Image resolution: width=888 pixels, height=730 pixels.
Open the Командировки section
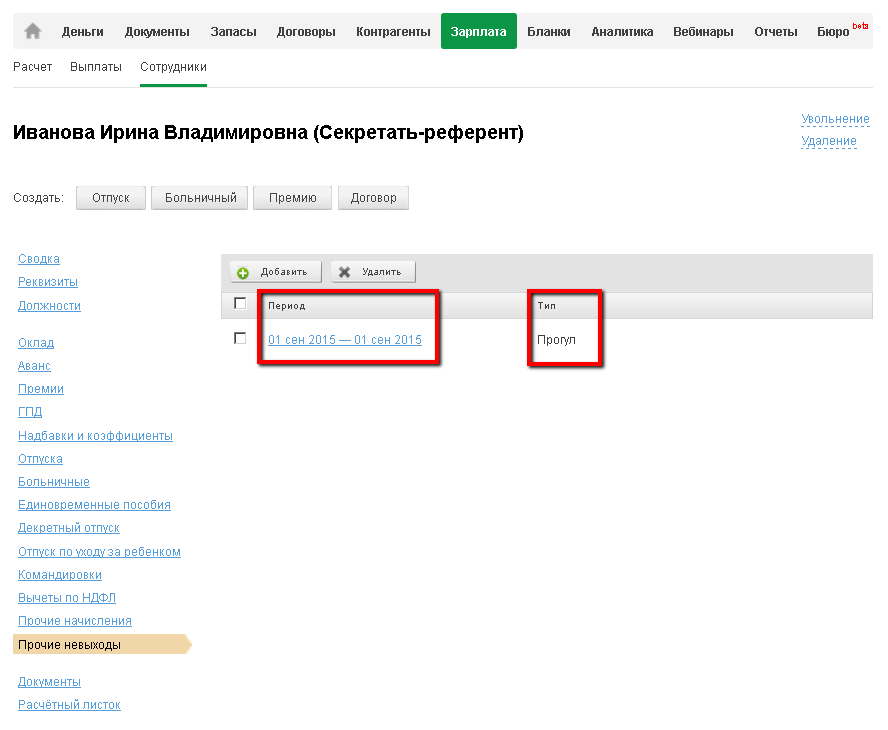click(59, 575)
